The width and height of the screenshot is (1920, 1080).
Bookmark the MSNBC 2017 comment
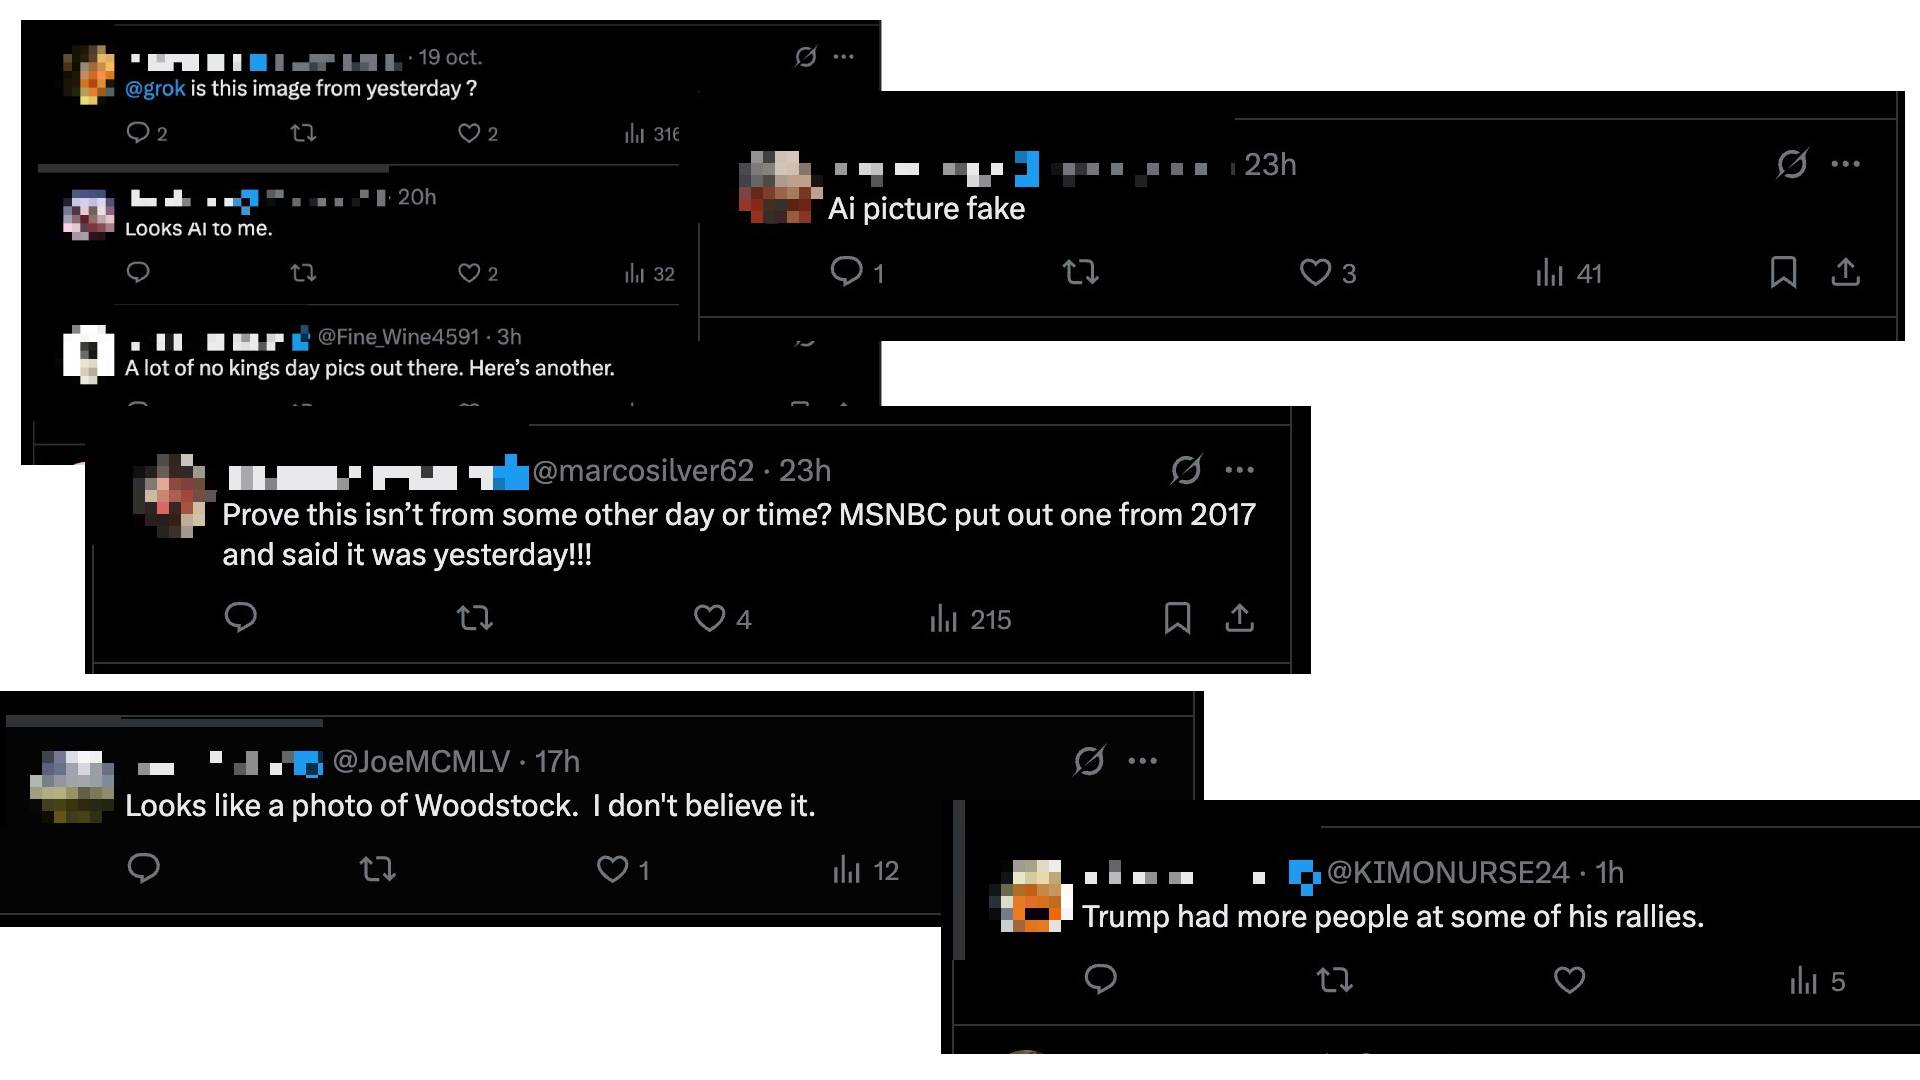[x=1177, y=618]
